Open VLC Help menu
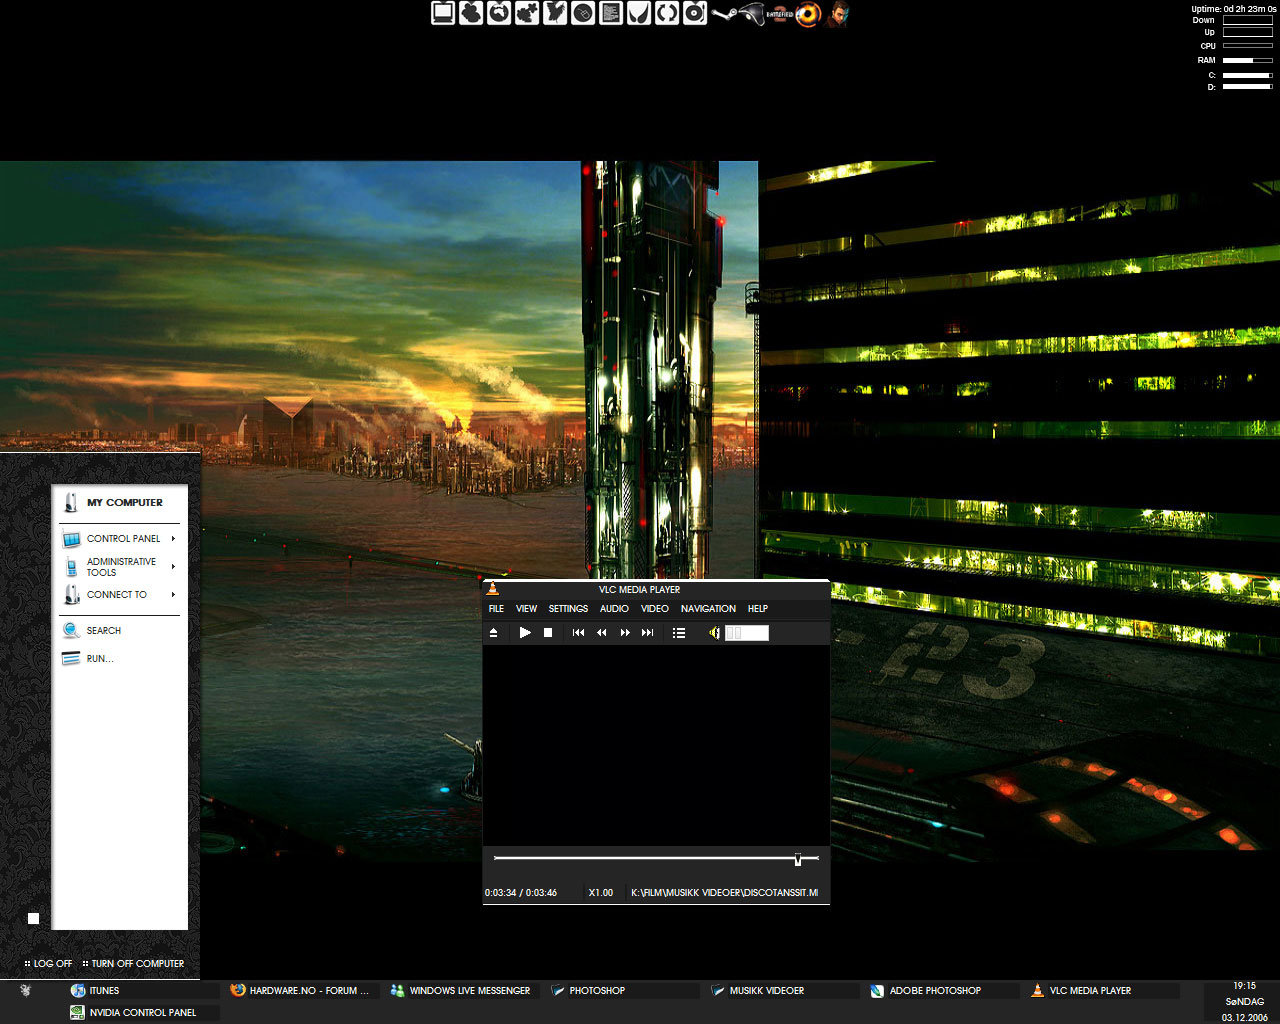 pyautogui.click(x=758, y=609)
